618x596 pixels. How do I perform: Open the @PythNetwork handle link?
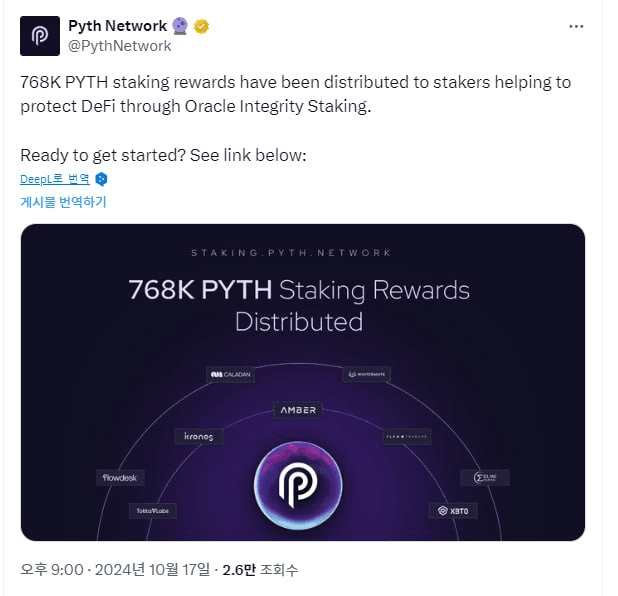point(119,46)
